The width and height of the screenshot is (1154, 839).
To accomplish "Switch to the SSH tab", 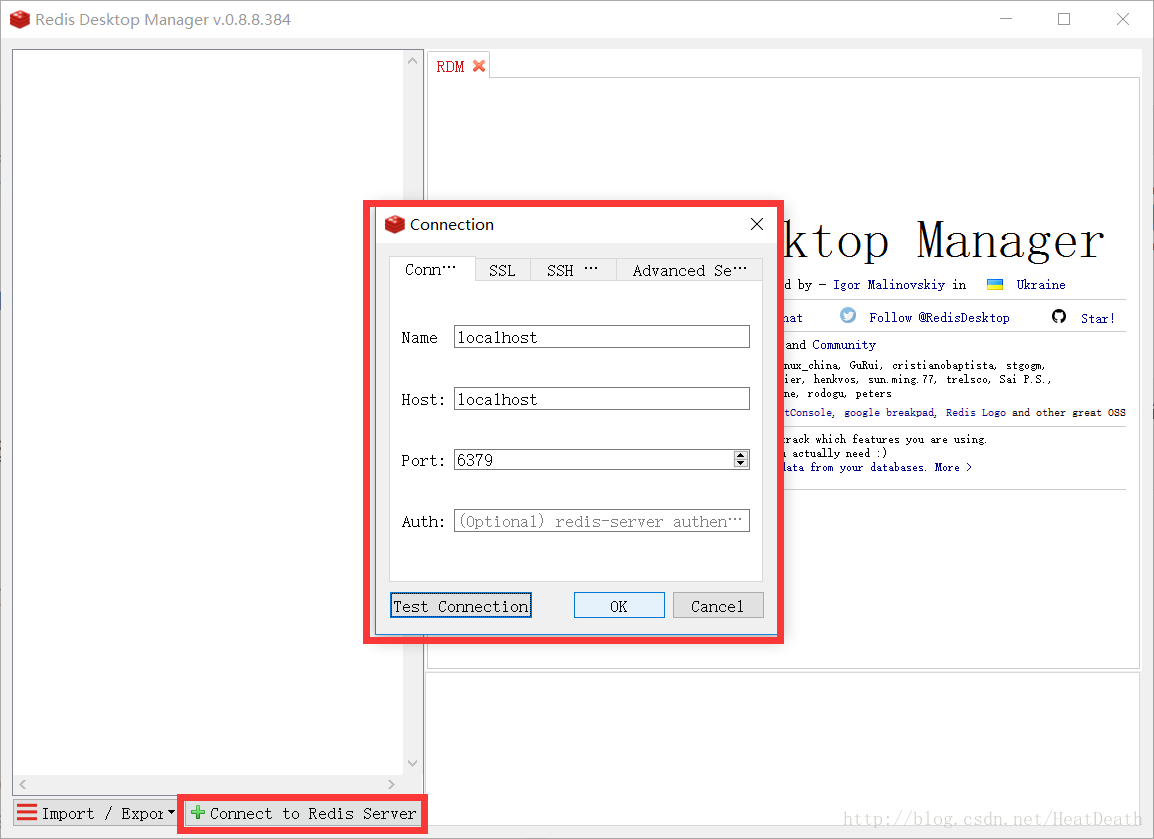I will click(x=572, y=271).
